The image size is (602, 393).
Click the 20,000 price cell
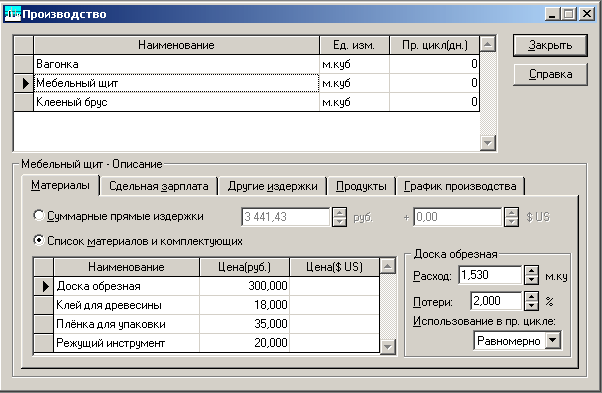coord(244,343)
